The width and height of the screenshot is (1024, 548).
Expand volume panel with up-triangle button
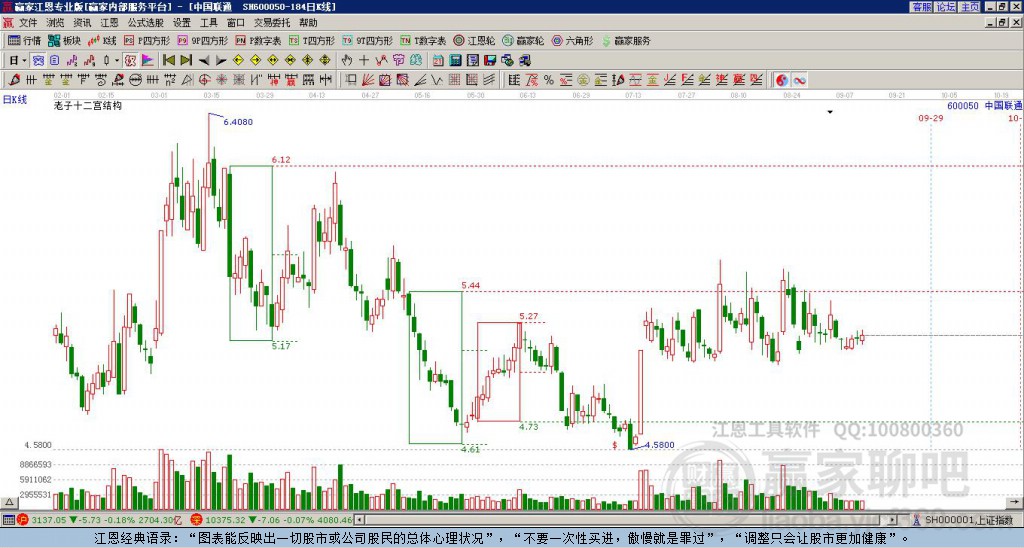(9, 502)
